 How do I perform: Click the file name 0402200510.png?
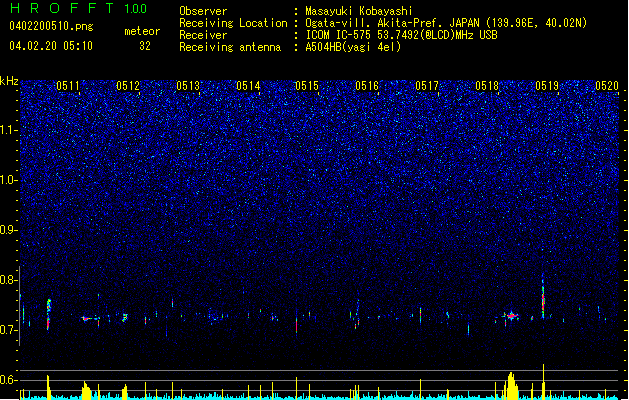[x=51, y=27]
